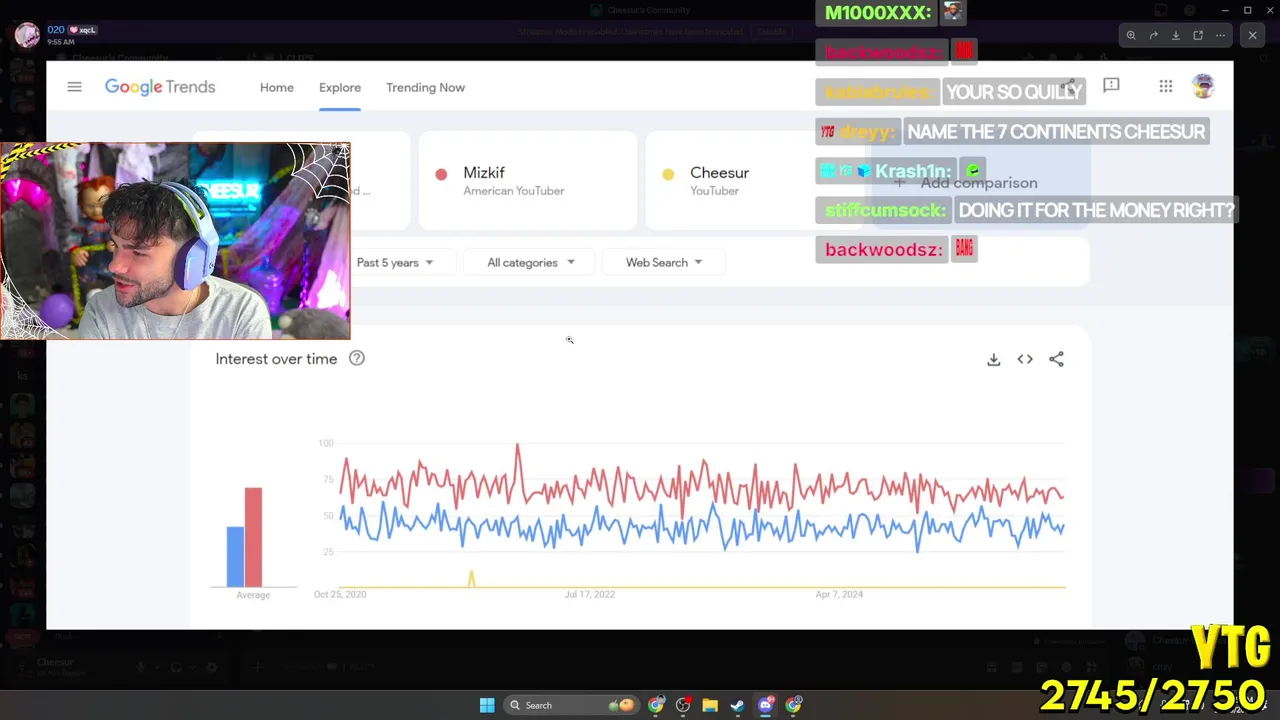The height and width of the screenshot is (720, 1280).
Task: Click the streamer avatar at top left
Action: tap(27, 35)
